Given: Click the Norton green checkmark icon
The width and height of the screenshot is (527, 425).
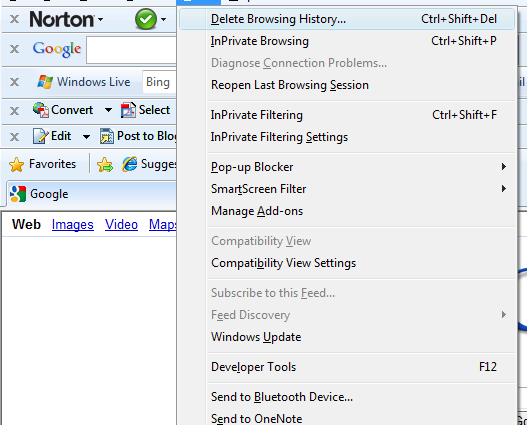Looking at the screenshot, I should 146,19.
